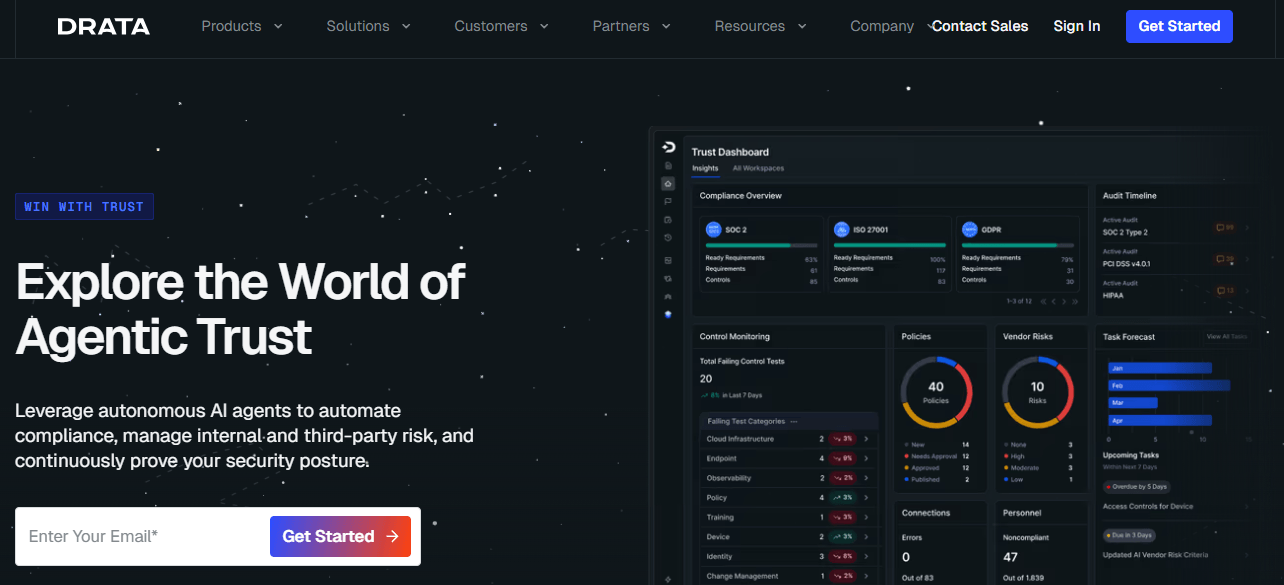Image resolution: width=1284 pixels, height=585 pixels.
Task: Click comment icon for SOC 2 Type 2 audit
Action: coord(1220,227)
